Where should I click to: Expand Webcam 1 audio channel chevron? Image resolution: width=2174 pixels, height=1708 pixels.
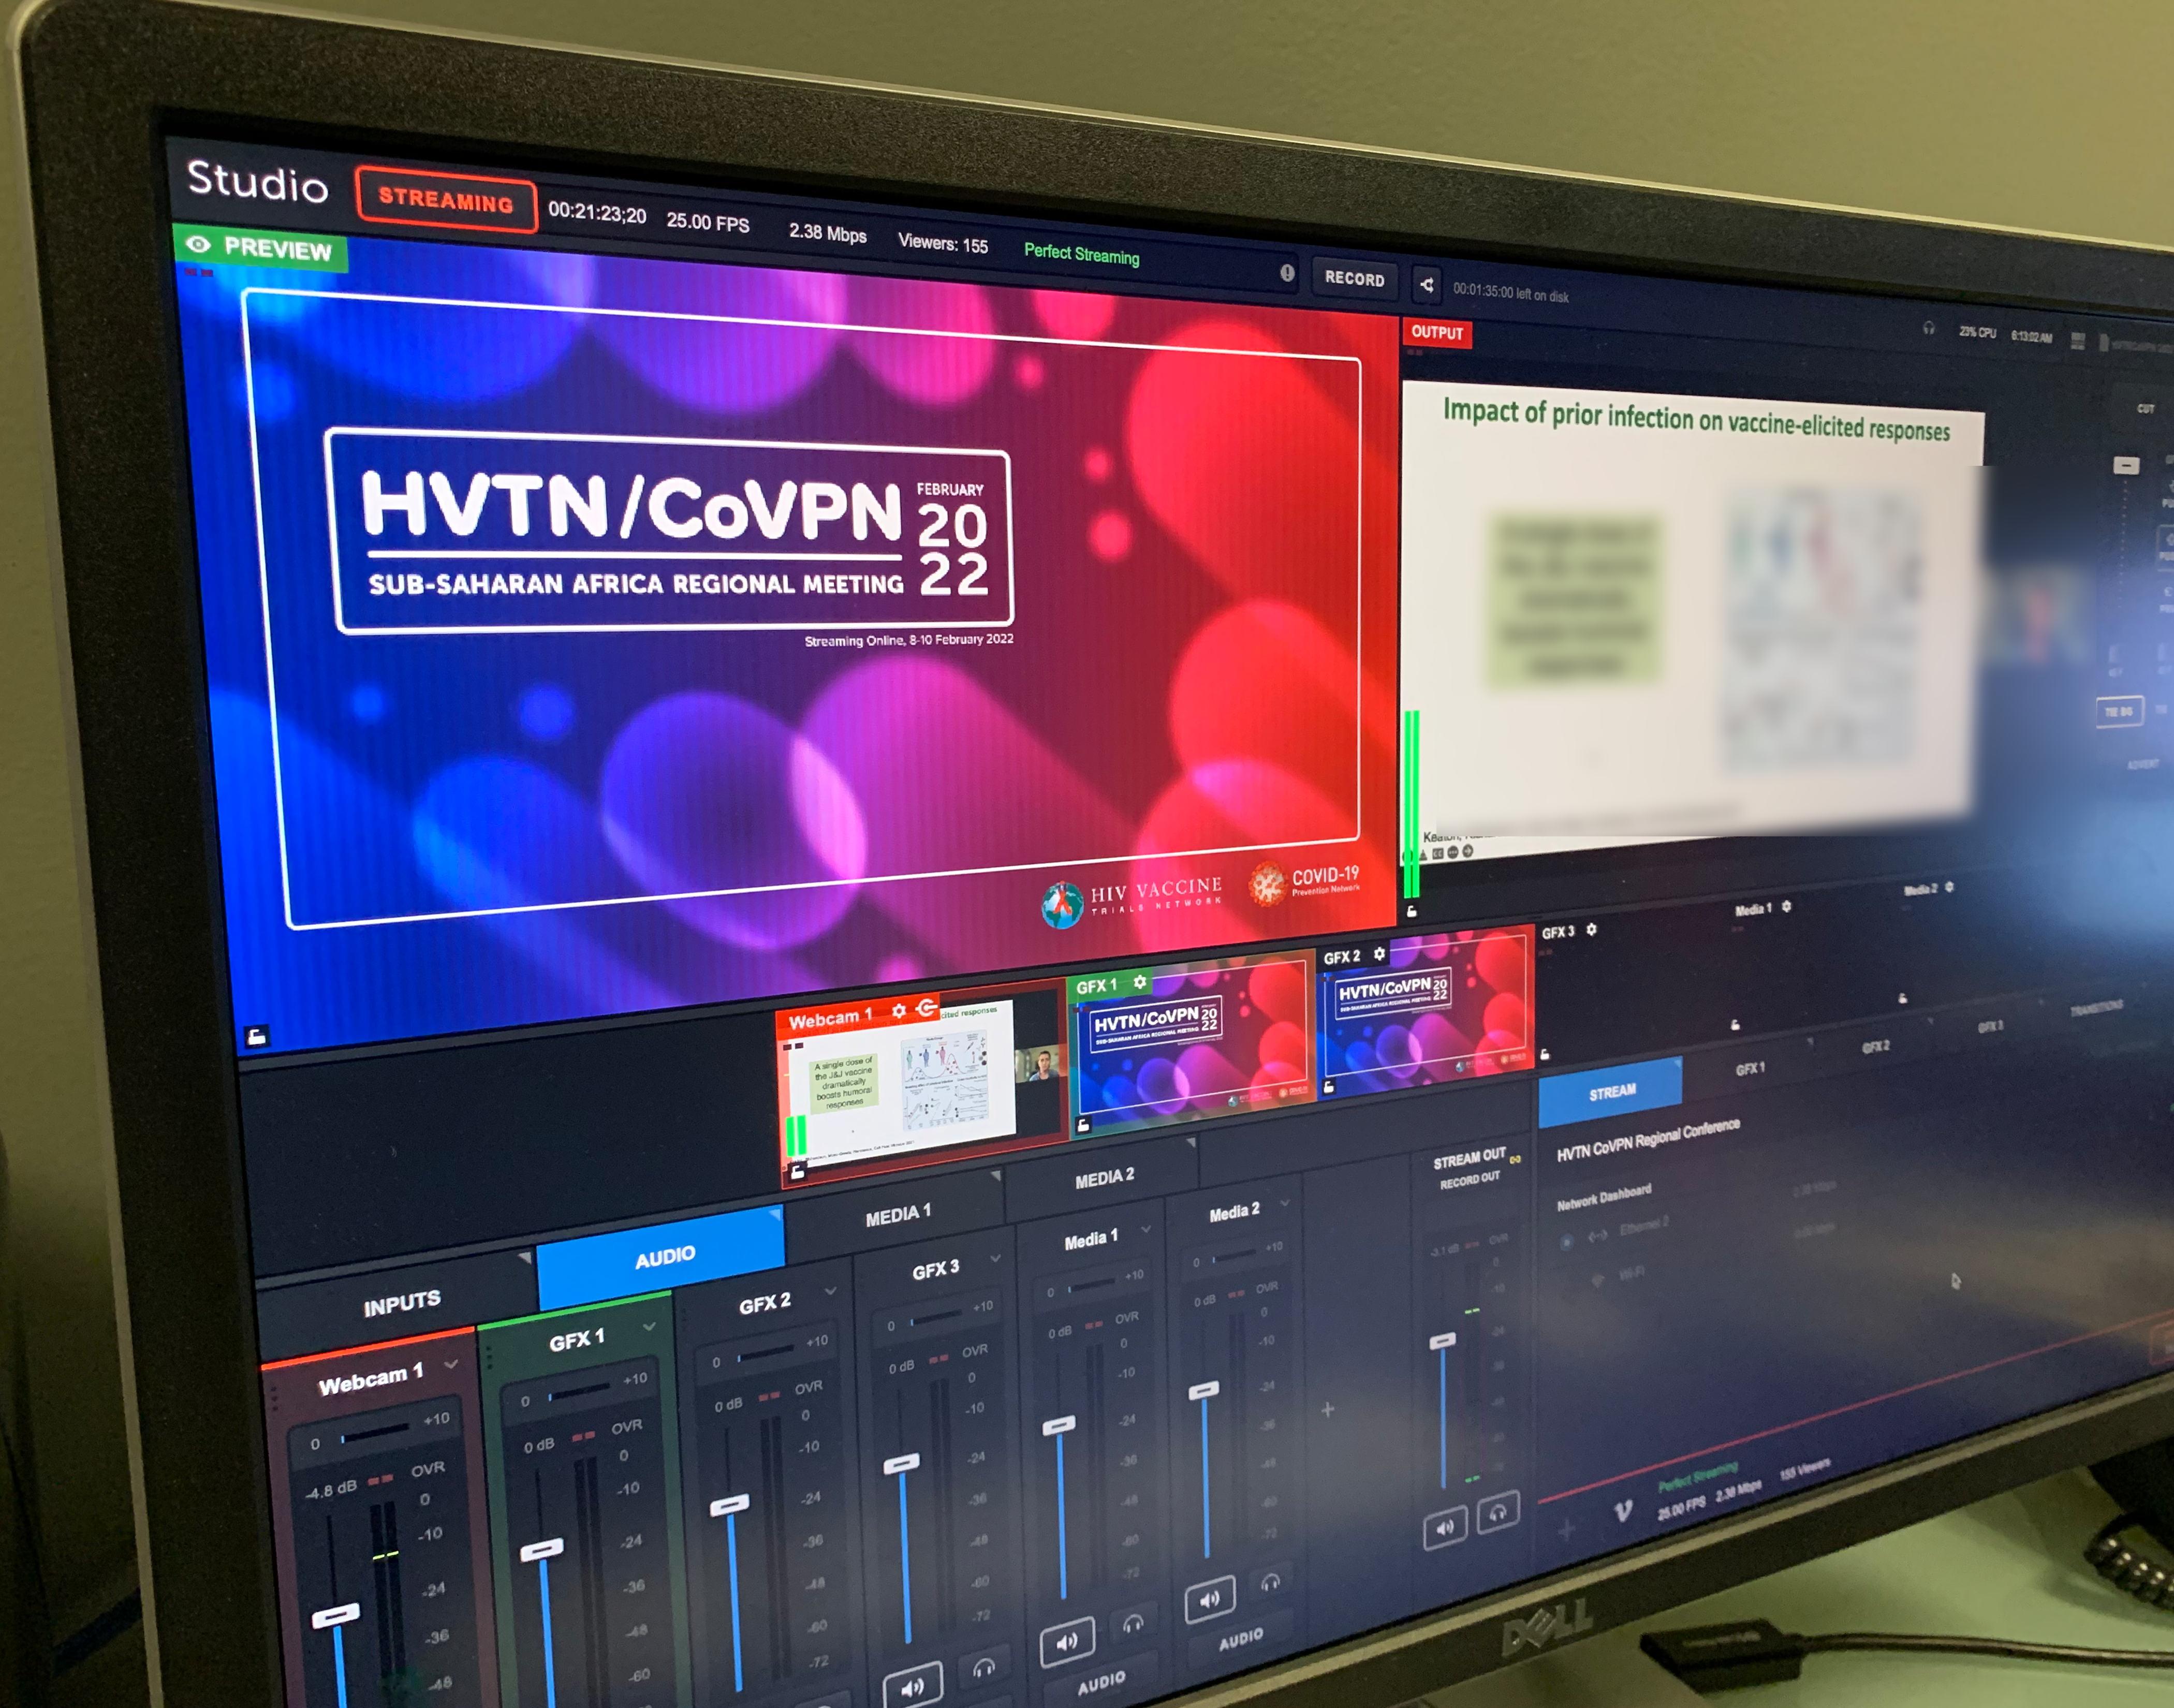click(x=452, y=1364)
